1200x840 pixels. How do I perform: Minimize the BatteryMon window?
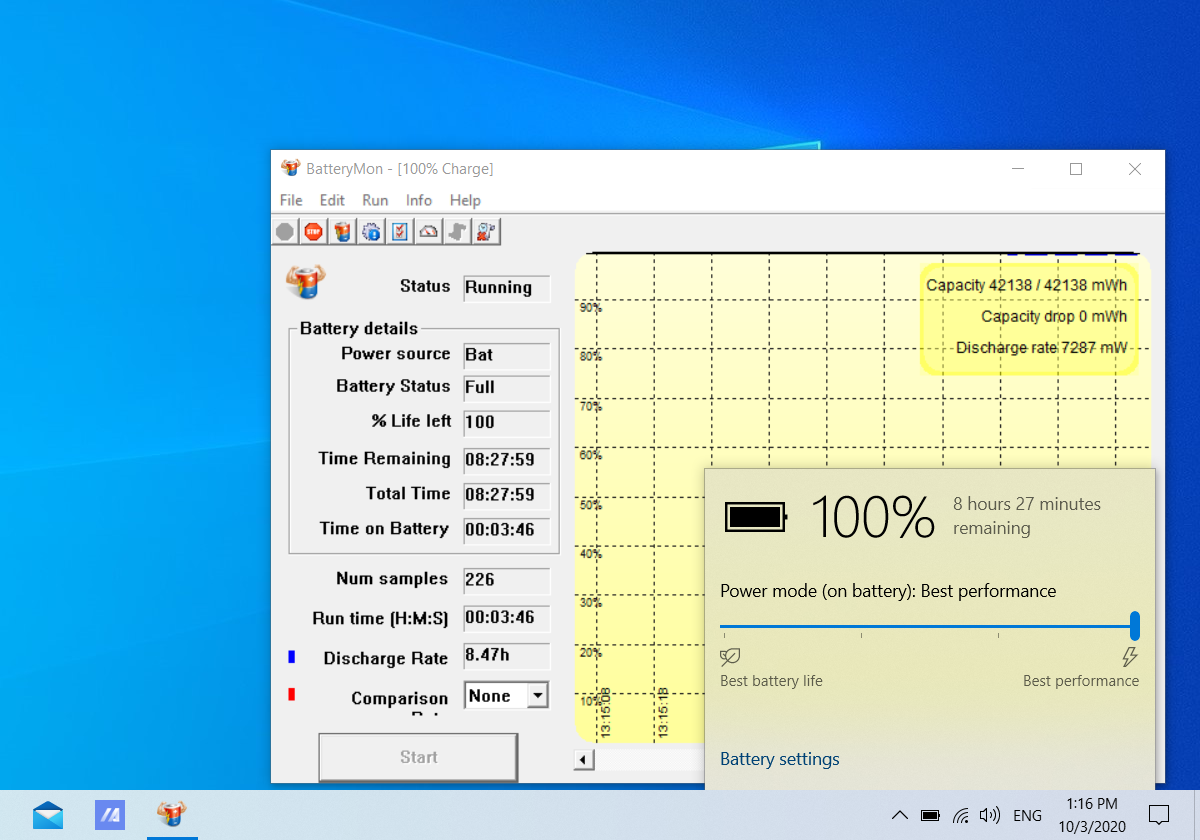pos(1017,169)
